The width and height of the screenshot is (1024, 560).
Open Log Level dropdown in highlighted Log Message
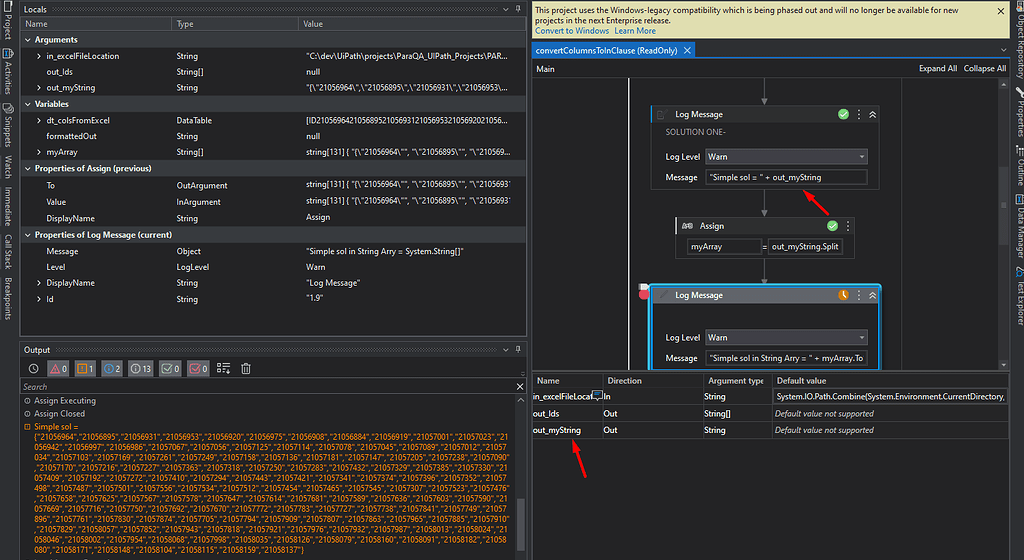(787, 337)
